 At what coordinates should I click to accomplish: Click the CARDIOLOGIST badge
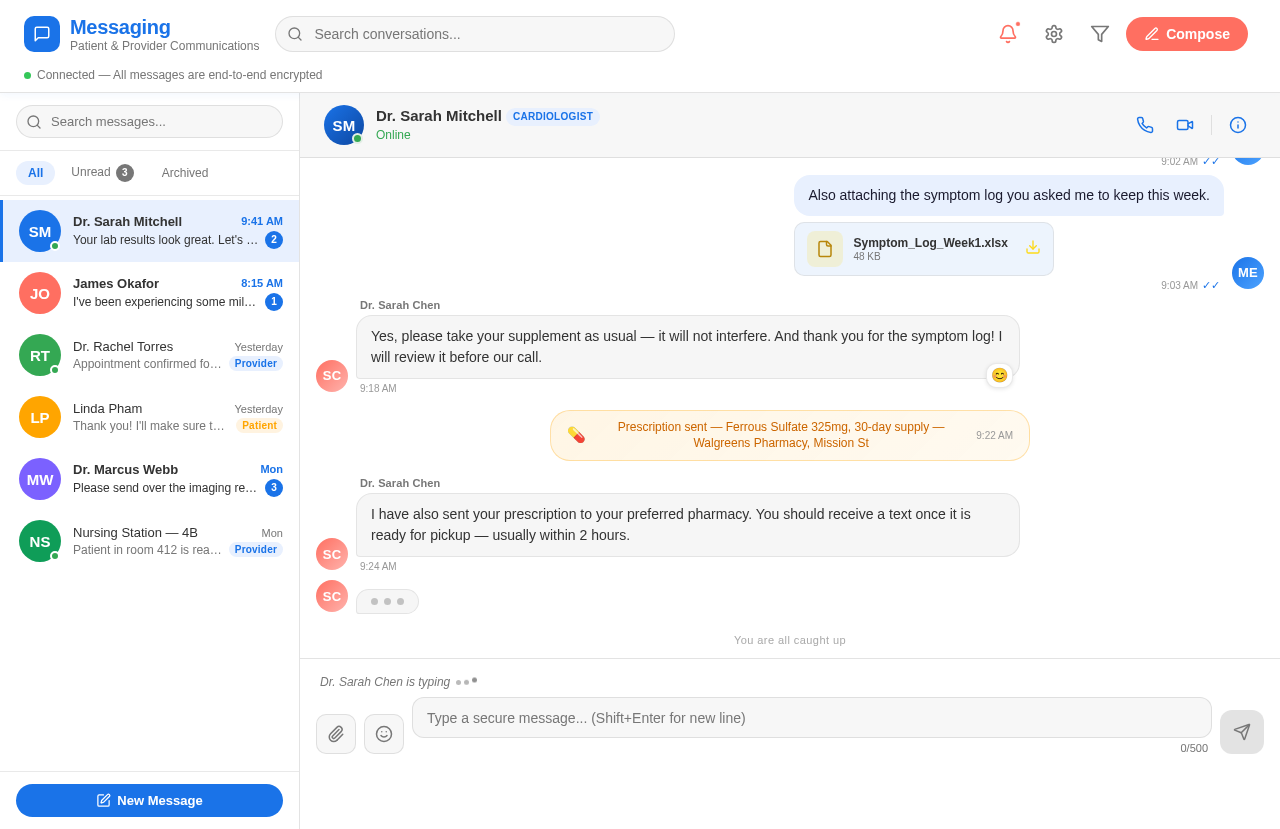point(553,117)
